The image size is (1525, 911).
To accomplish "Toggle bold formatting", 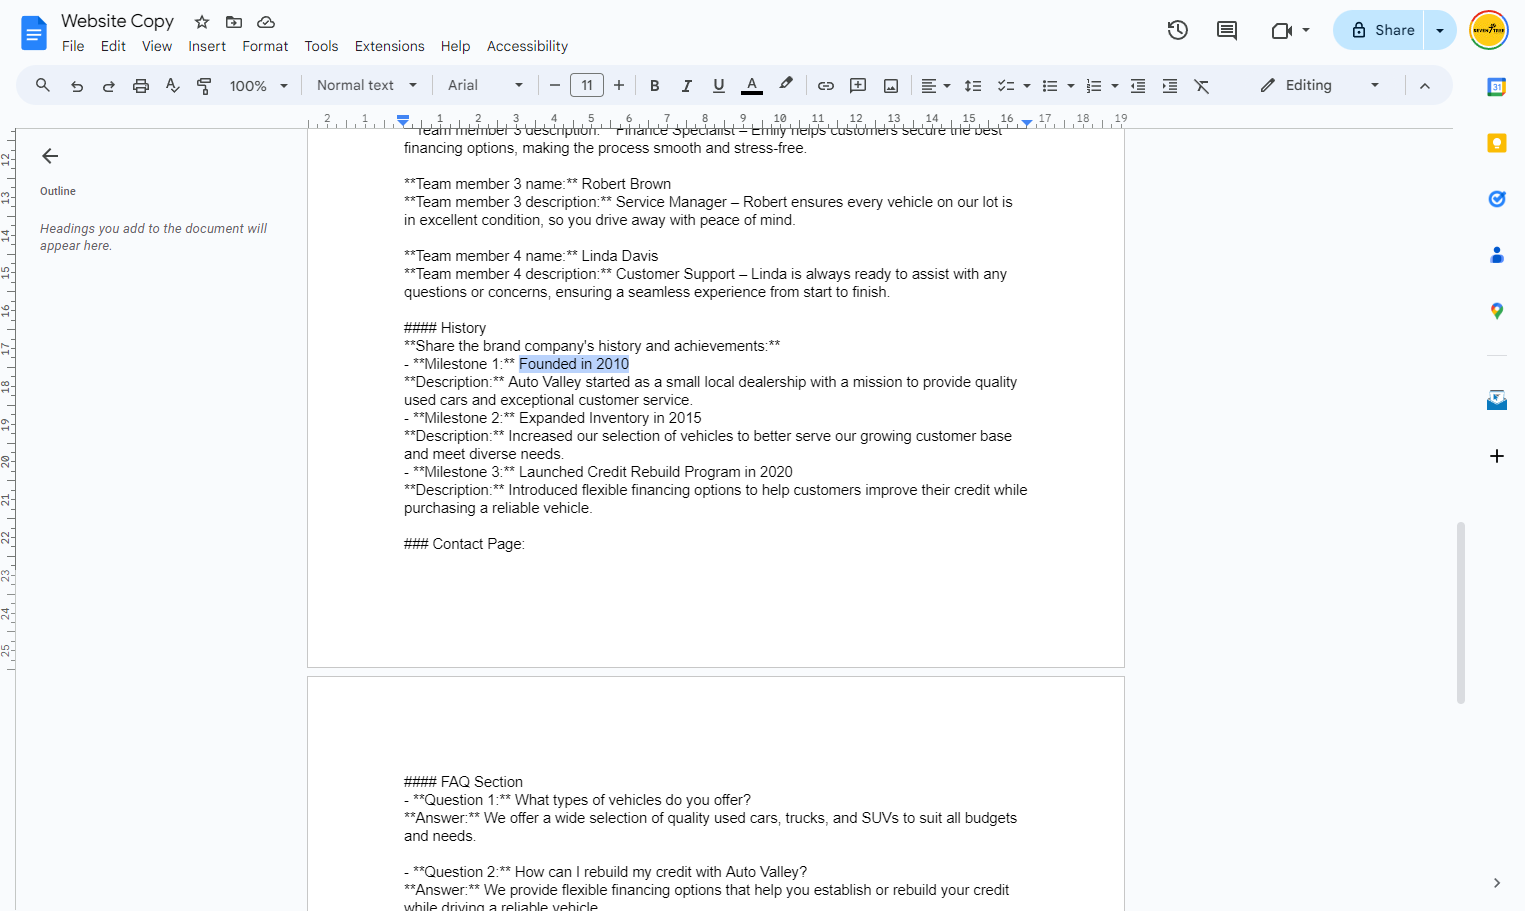I will pyautogui.click(x=655, y=86).
